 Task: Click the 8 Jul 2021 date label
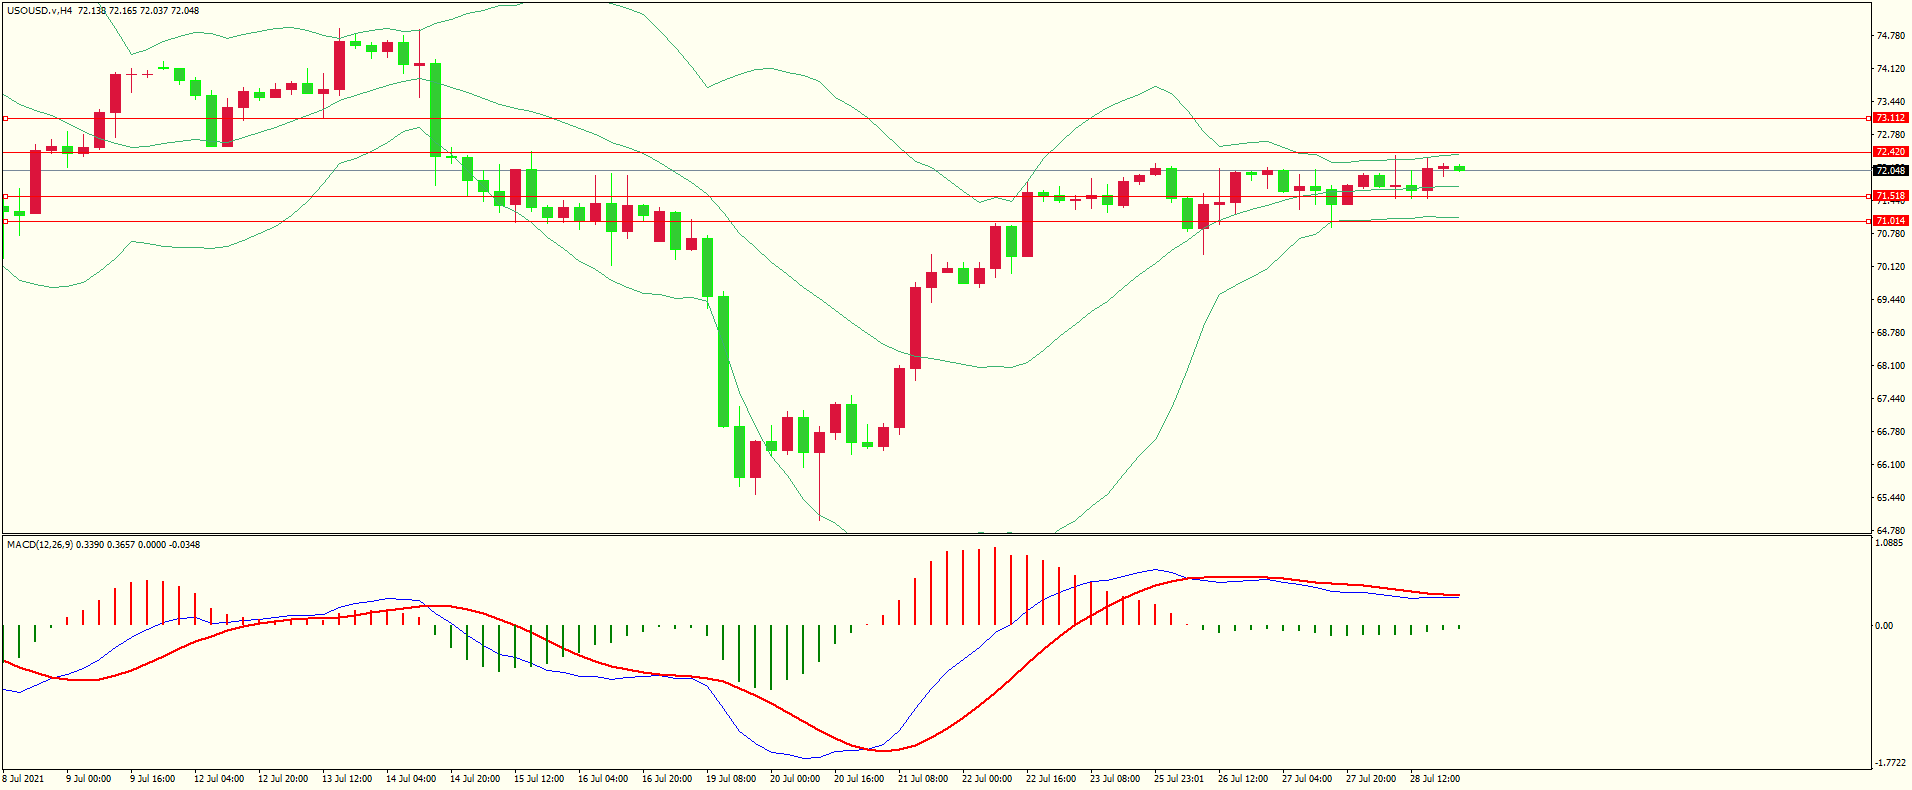24,779
